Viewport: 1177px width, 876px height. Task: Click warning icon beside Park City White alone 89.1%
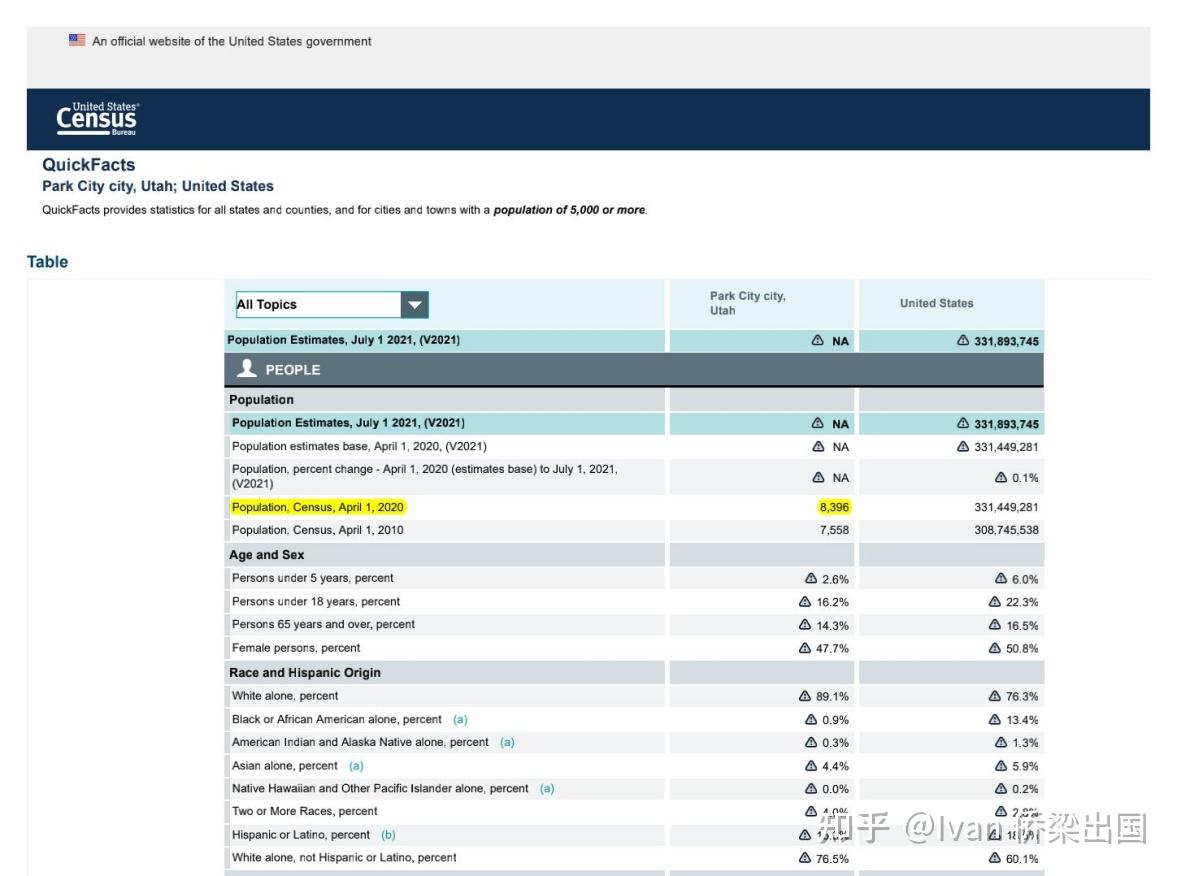point(805,696)
